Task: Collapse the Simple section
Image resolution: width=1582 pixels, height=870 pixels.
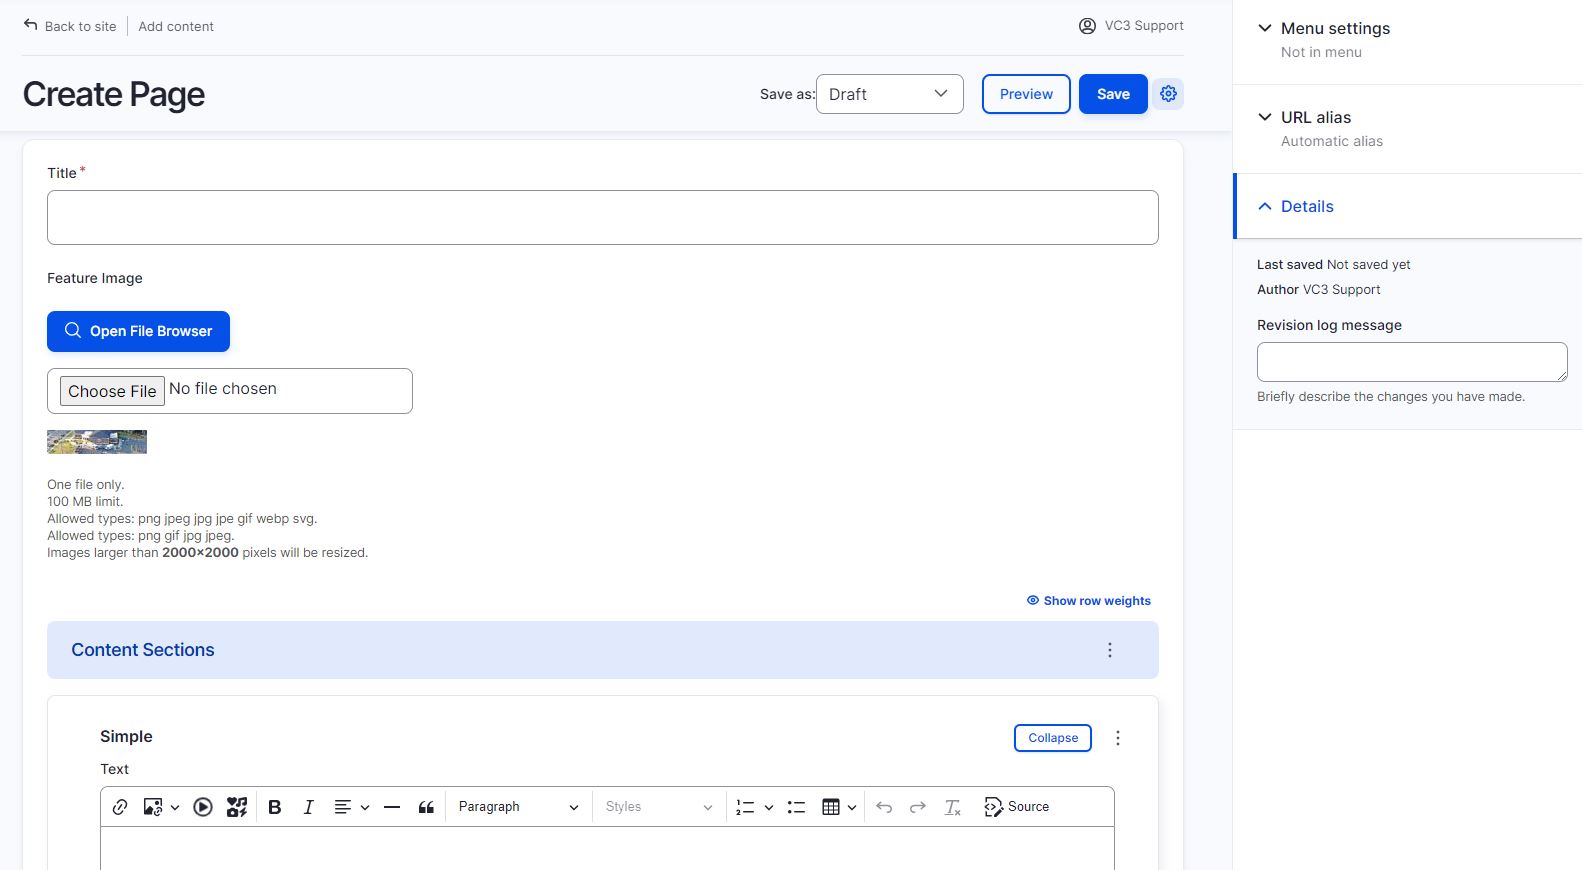Action: pyautogui.click(x=1053, y=738)
